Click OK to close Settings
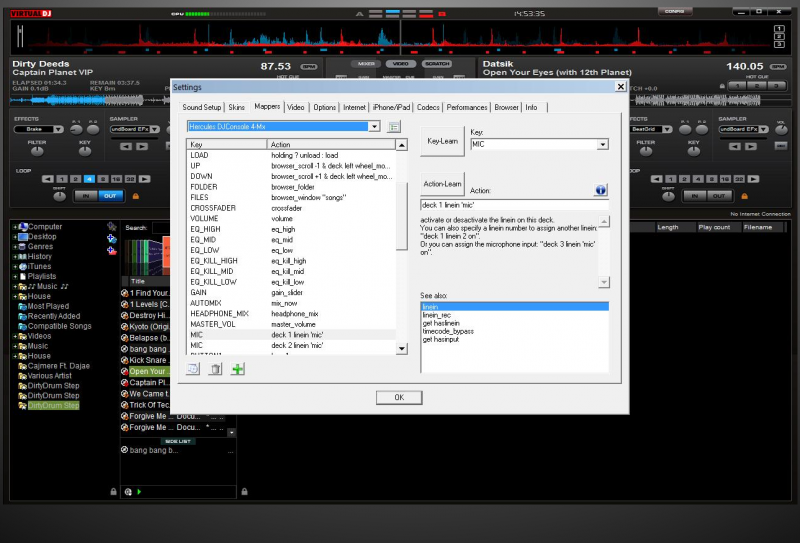 tap(399, 397)
